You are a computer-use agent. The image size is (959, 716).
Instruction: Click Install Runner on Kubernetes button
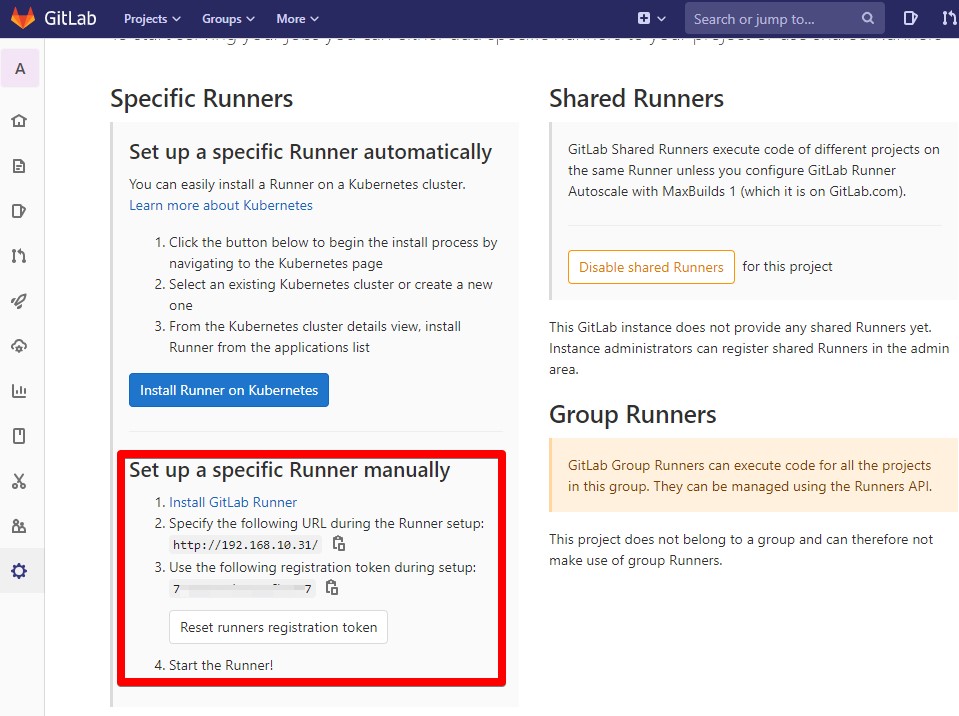[229, 390]
